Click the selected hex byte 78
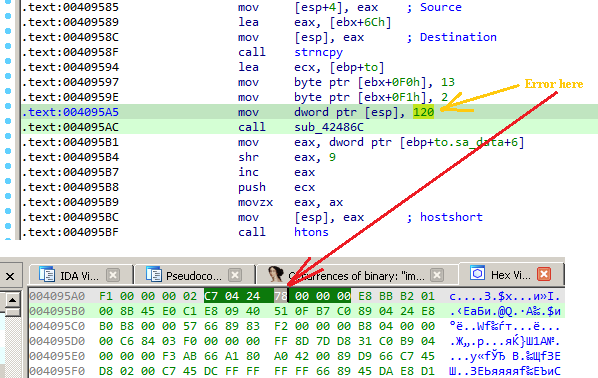The width and height of the screenshot is (598, 378). pyautogui.click(x=281, y=296)
